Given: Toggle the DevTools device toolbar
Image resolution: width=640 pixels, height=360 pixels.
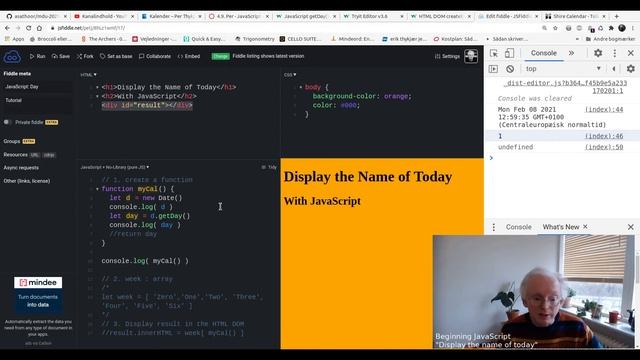Looking at the screenshot, I should point(509,53).
